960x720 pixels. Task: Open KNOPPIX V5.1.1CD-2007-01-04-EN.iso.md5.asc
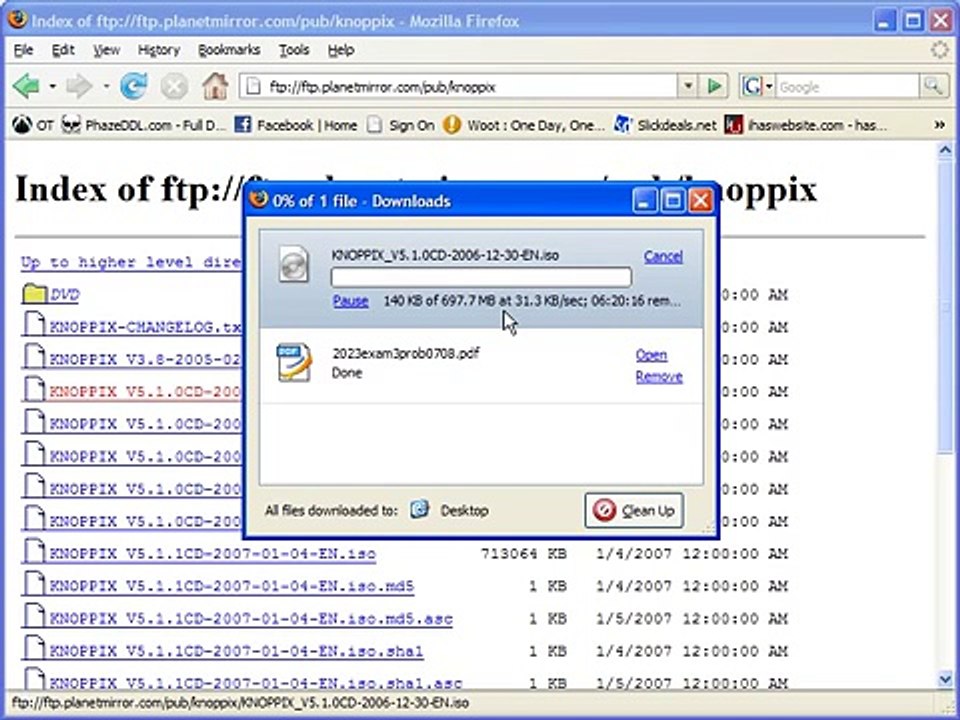pos(251,619)
